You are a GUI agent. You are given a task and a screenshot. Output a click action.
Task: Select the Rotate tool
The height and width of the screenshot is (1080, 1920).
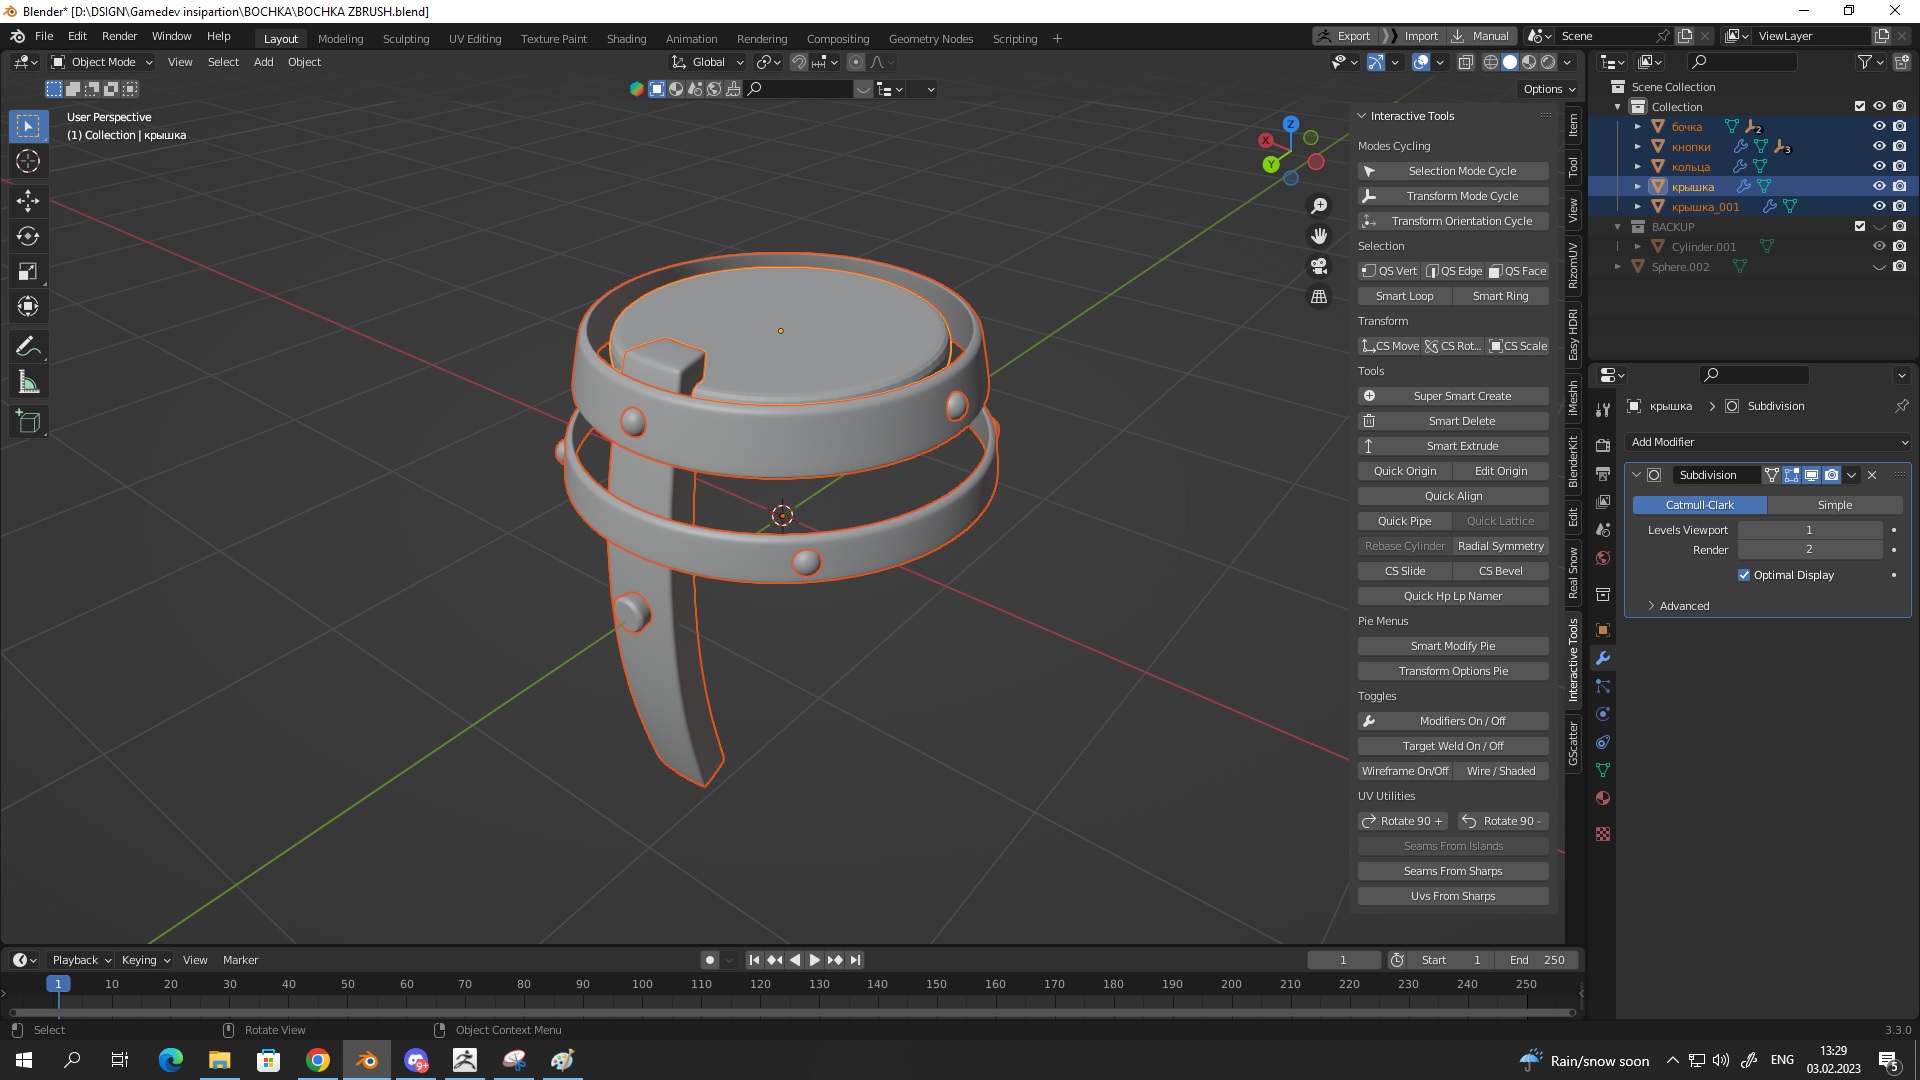coord(28,236)
